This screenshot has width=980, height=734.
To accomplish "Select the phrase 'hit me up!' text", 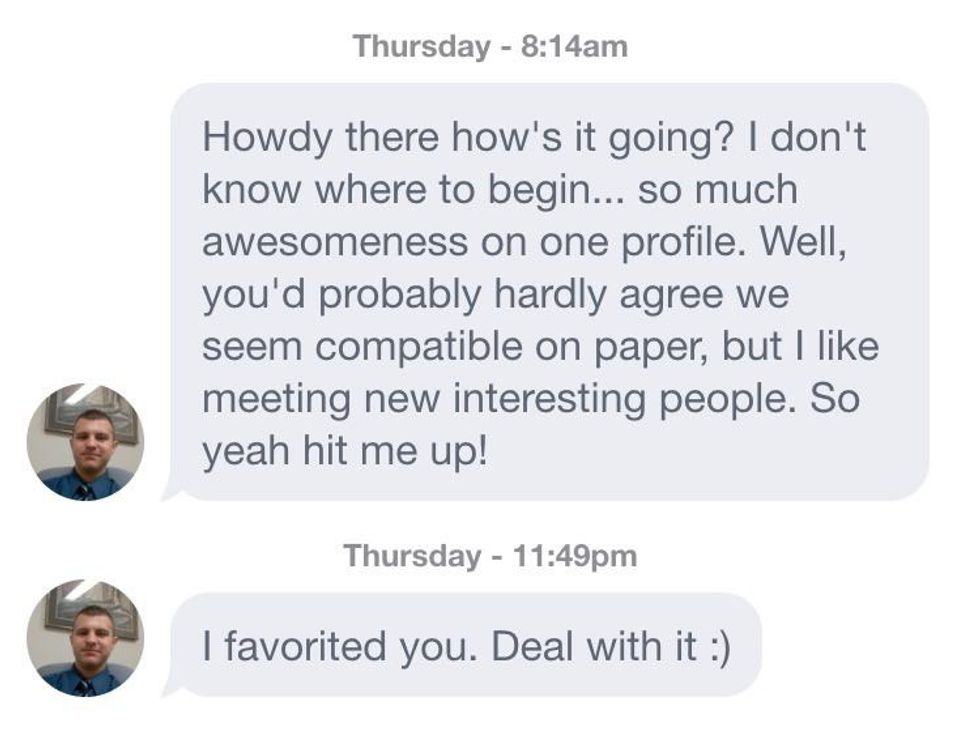I will pyautogui.click(x=395, y=451).
